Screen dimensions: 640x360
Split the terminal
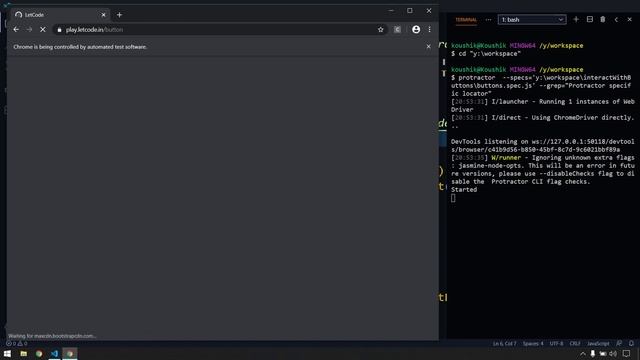tap(590, 19)
